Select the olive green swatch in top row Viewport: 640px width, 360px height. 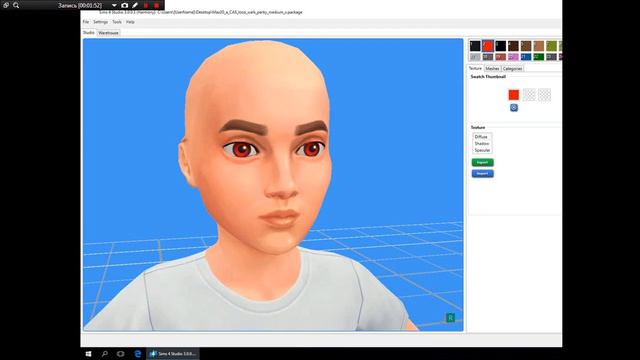point(551,46)
